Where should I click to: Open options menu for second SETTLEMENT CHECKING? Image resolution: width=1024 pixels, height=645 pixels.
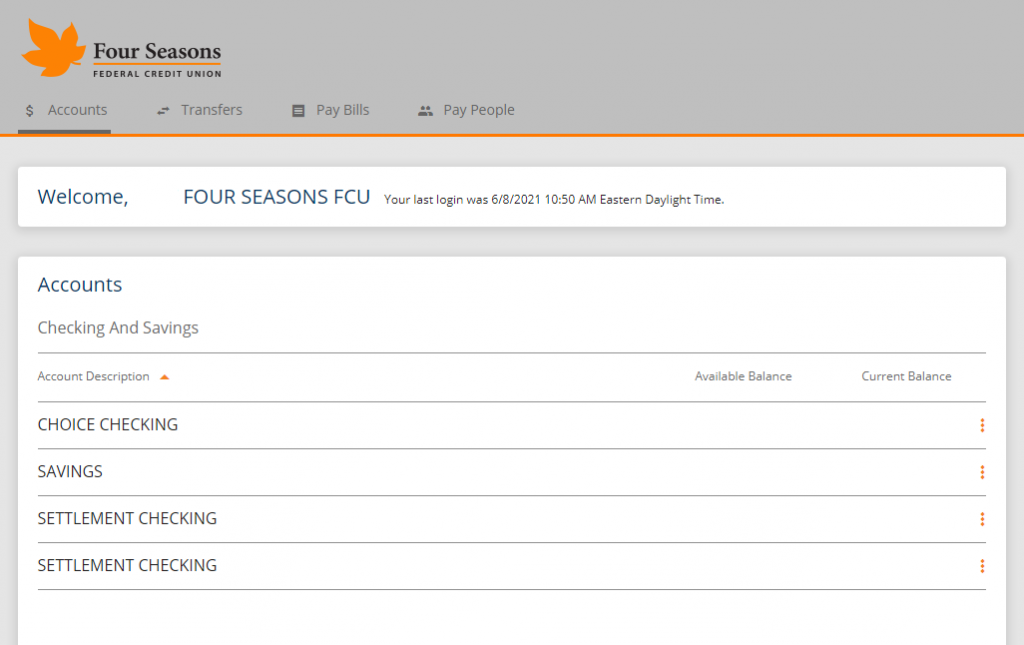981,566
